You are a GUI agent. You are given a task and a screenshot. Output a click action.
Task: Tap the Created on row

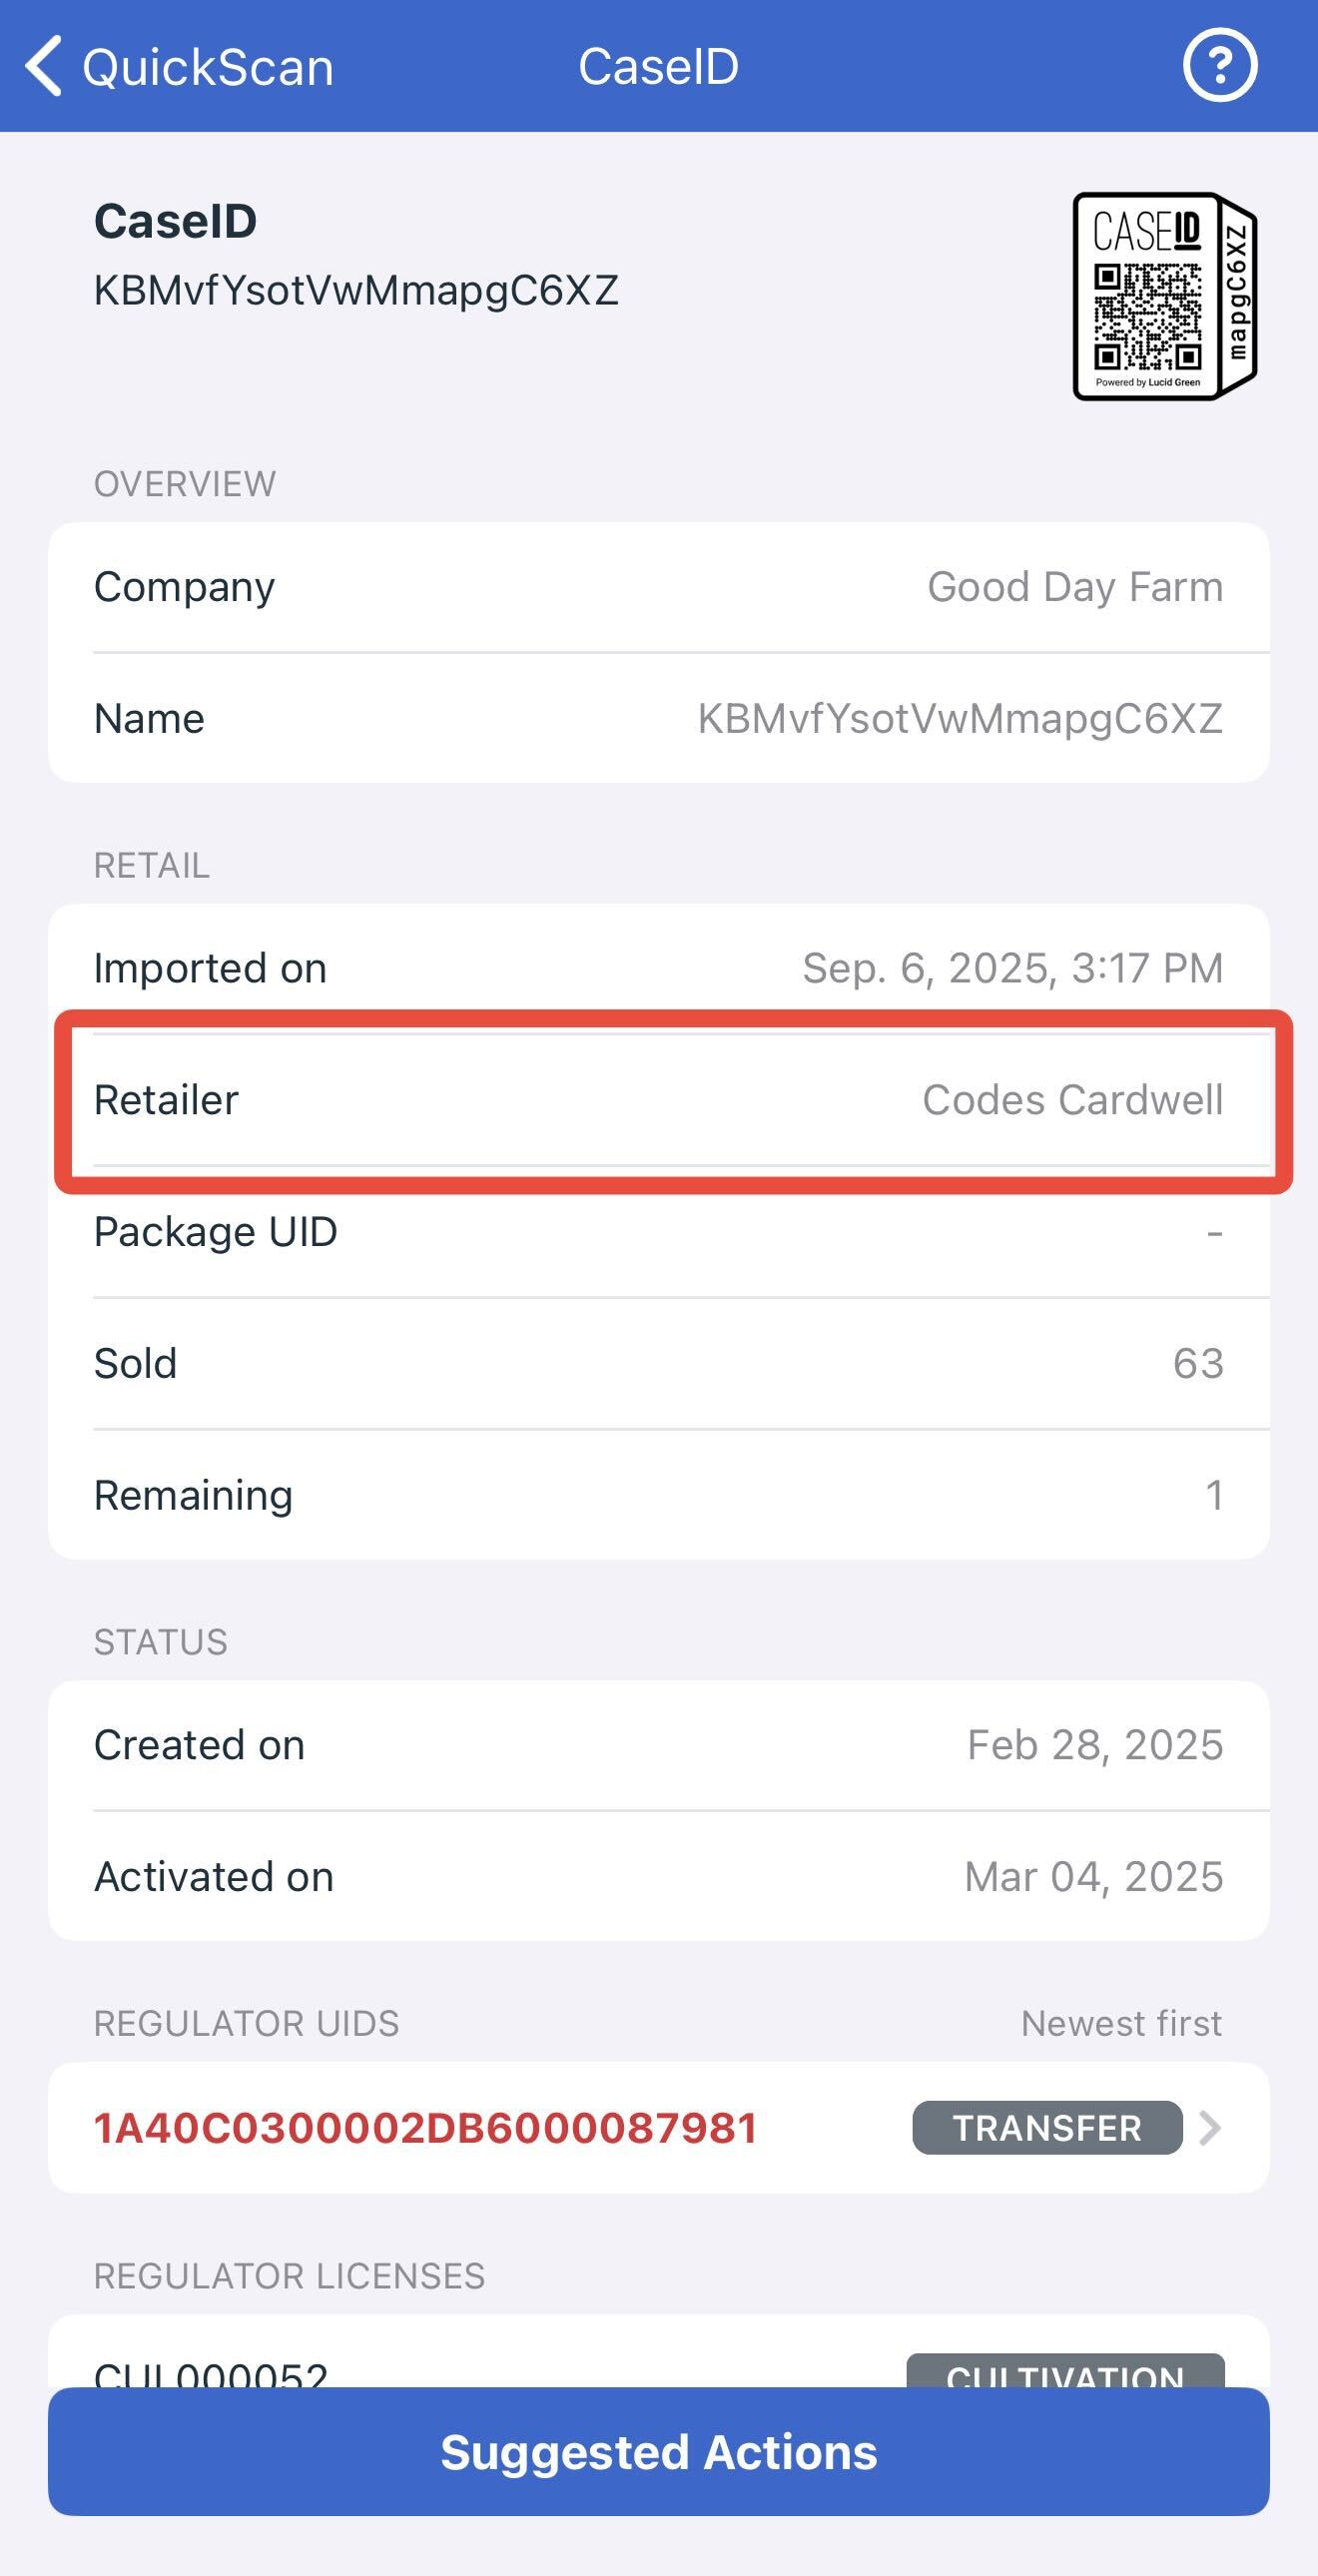point(658,1745)
